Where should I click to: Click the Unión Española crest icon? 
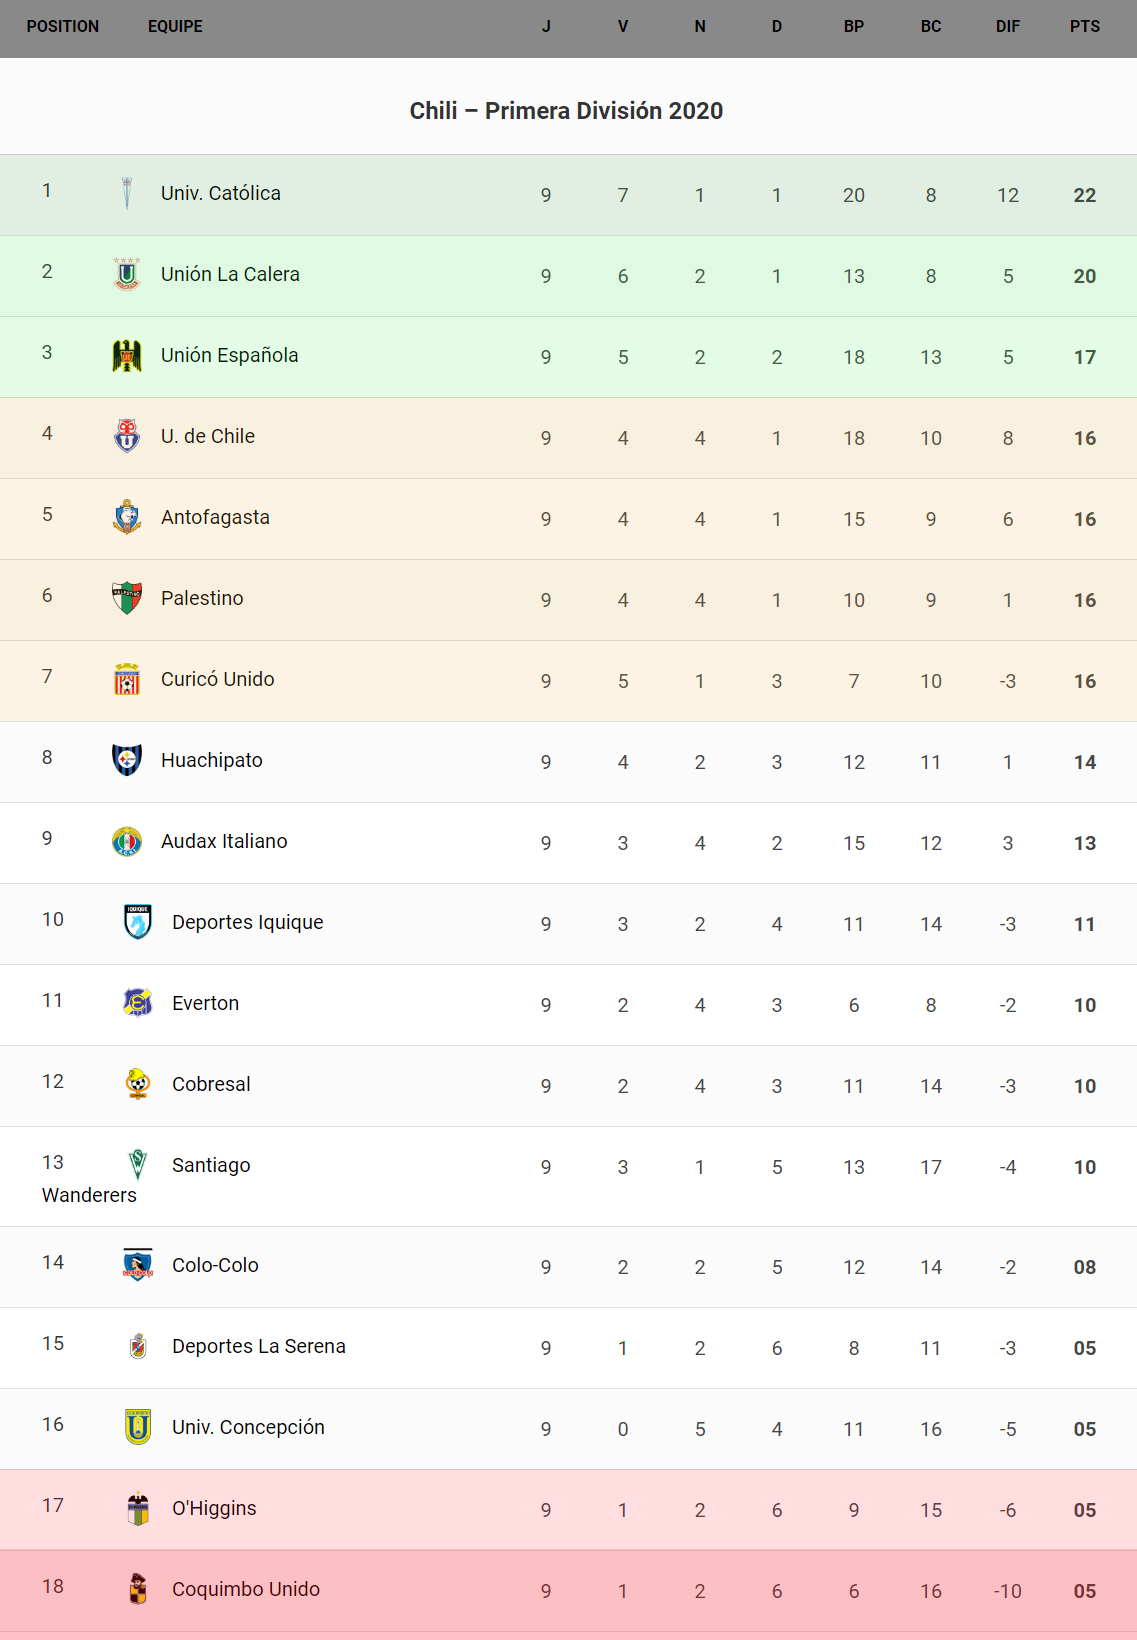[x=127, y=355]
